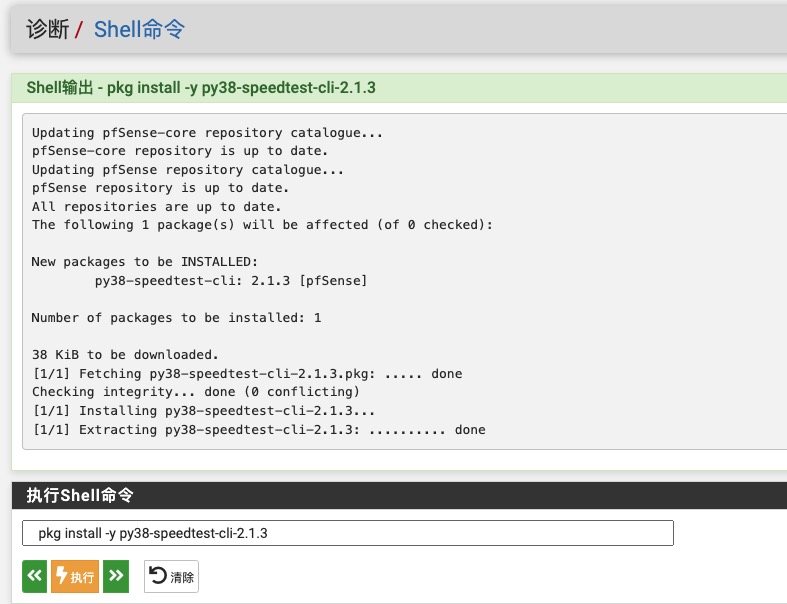Click the "[1/1] Extracting" output line

(258, 430)
